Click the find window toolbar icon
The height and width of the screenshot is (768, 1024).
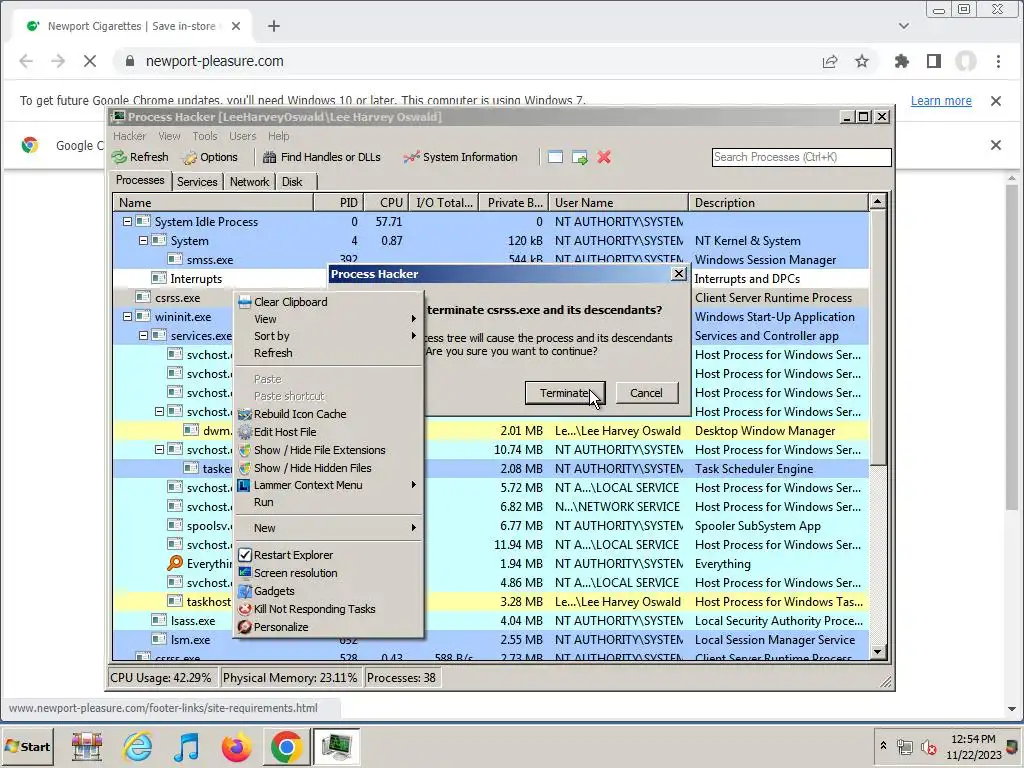(555, 157)
